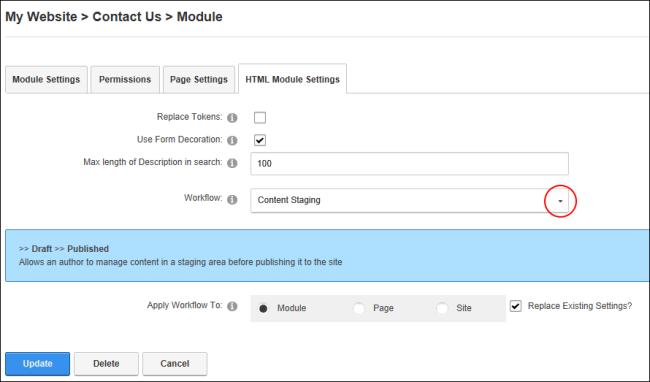The width and height of the screenshot is (650, 382).
Task: Enable the Replace Tokens checkbox
Action: (x=260, y=118)
